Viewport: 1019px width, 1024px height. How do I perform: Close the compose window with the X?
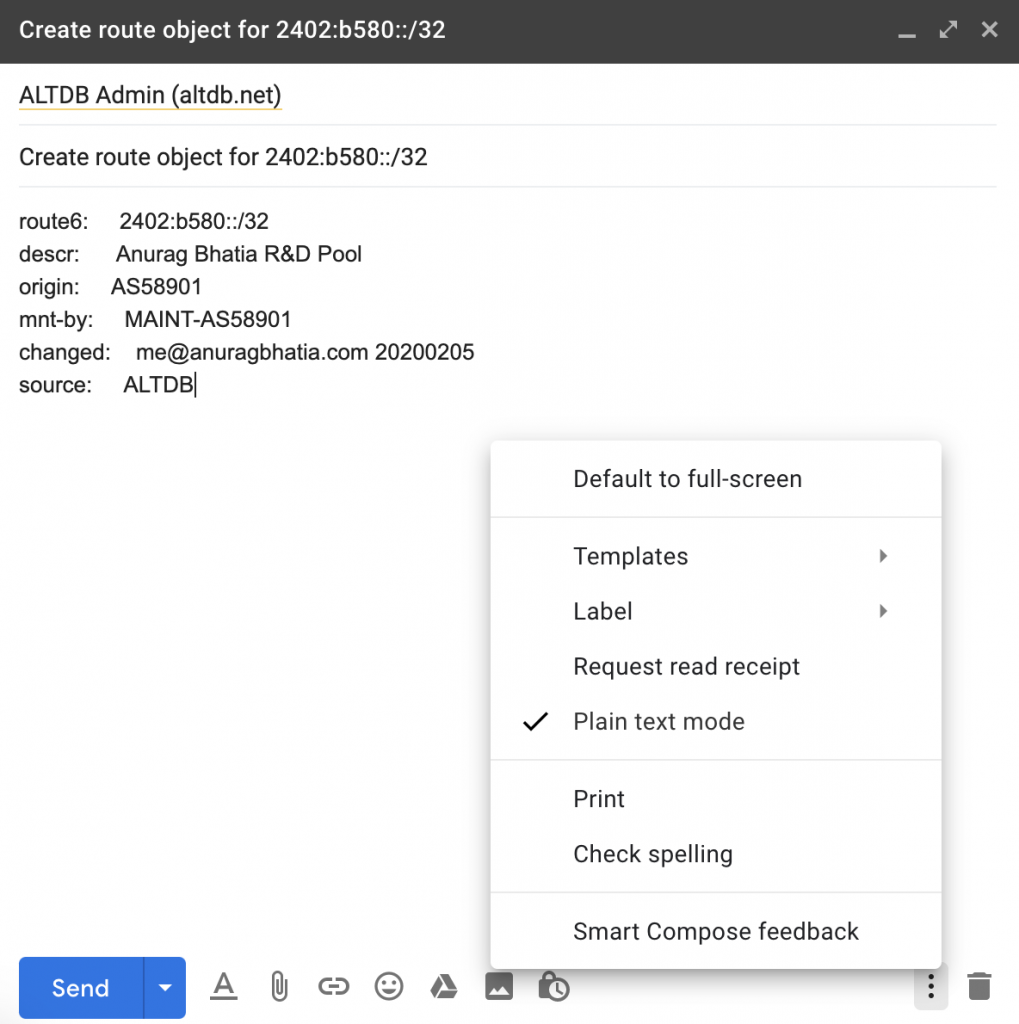coord(990,29)
